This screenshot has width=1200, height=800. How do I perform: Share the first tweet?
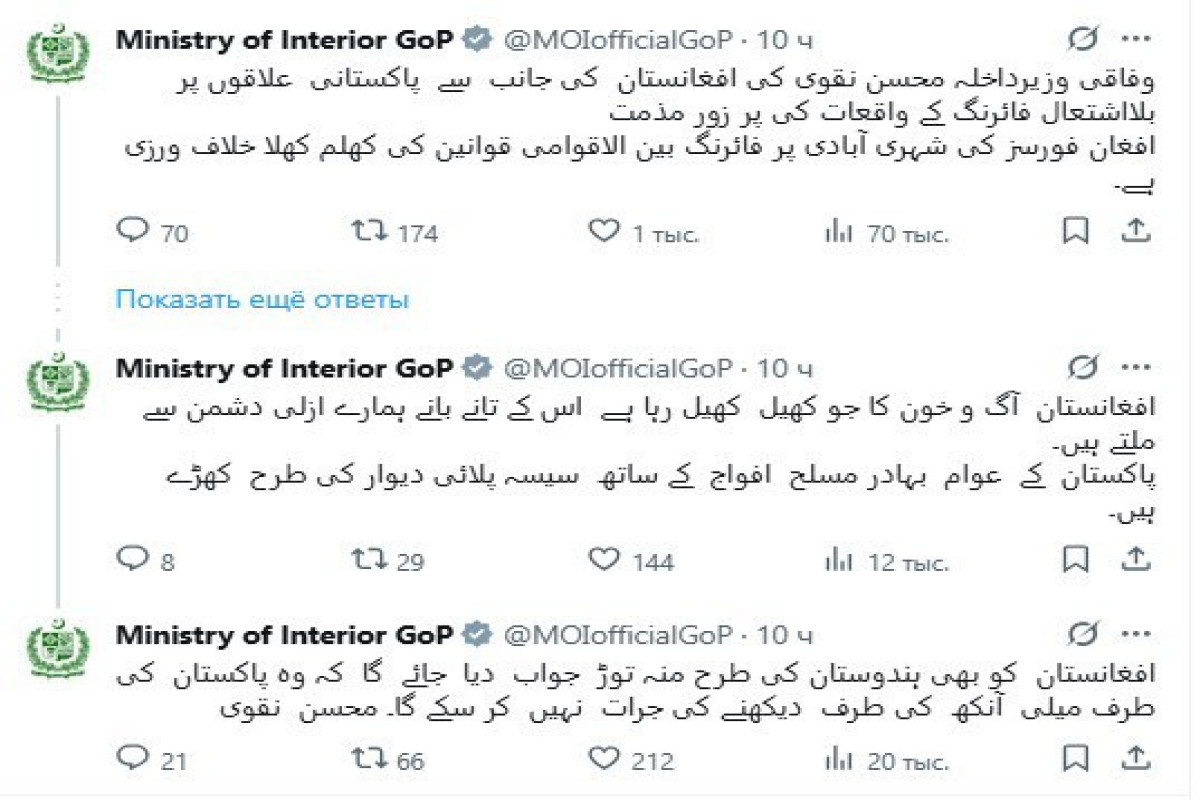click(1135, 232)
